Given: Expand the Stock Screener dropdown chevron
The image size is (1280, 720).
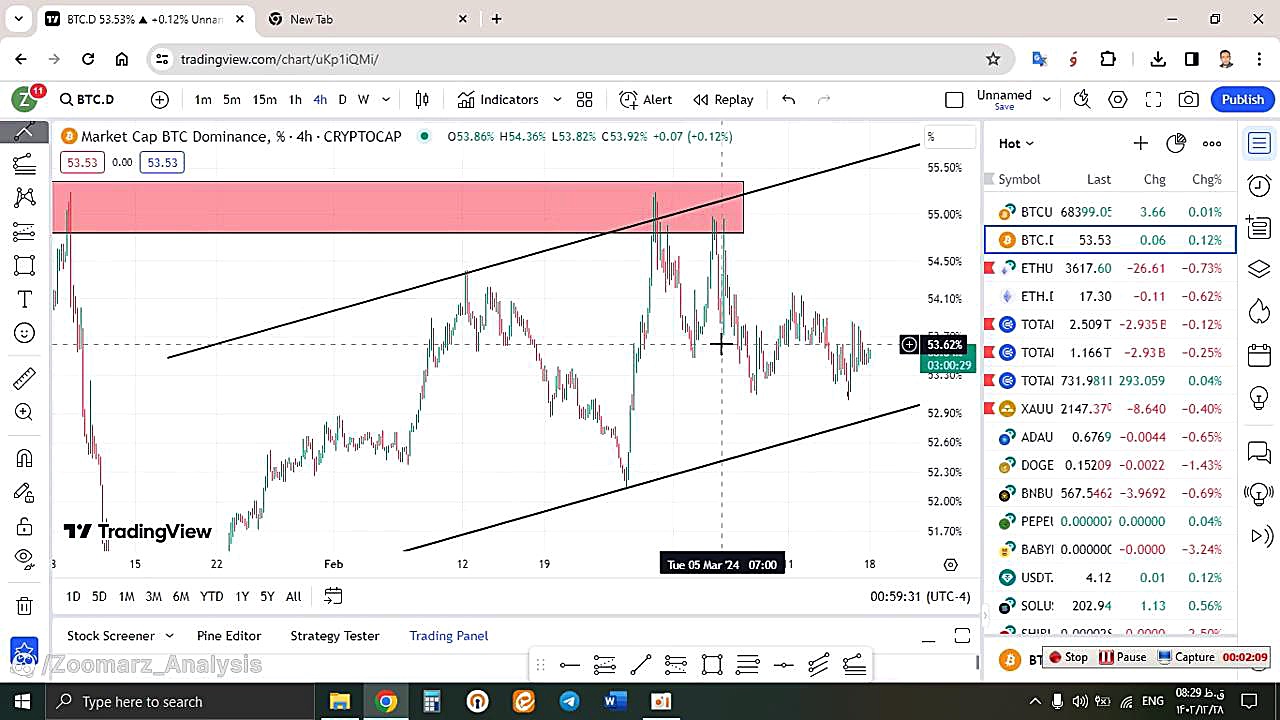Looking at the screenshot, I should point(169,635).
